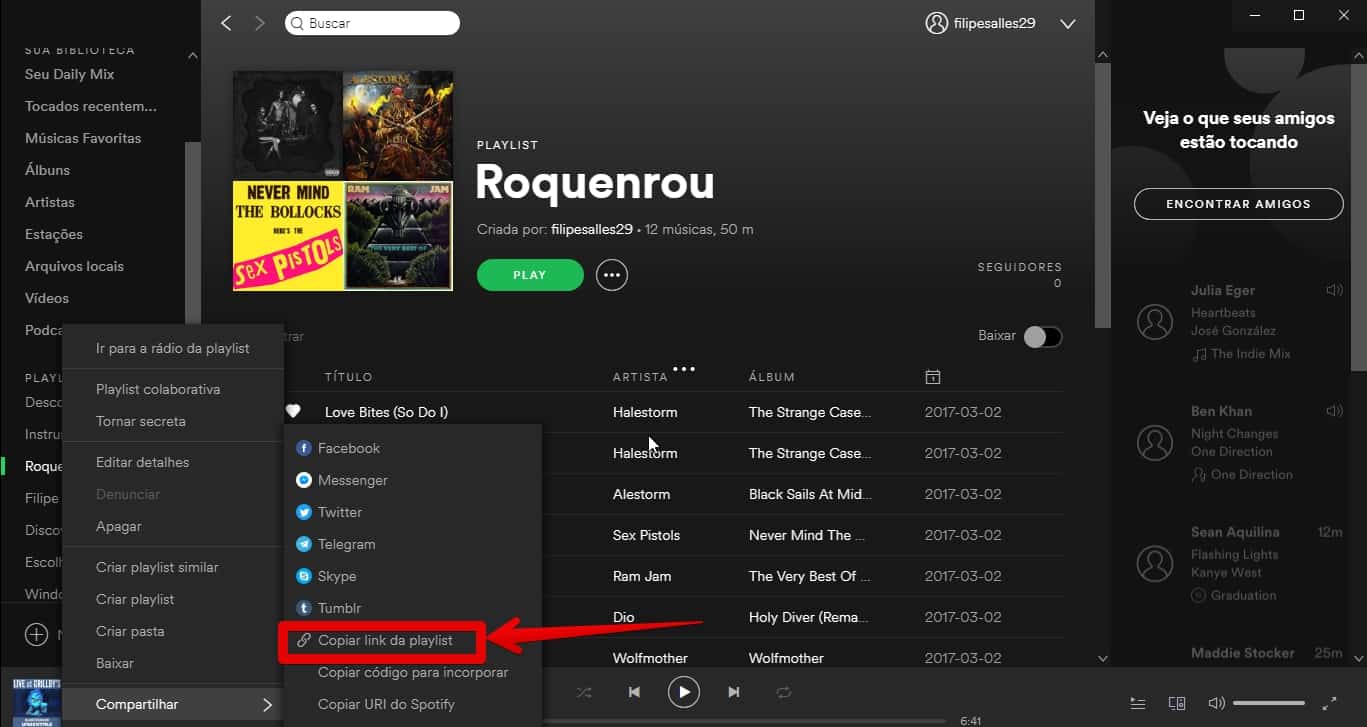1367x727 pixels.
Task: Open creator link filipesalles29 under playlist title
Action: [592, 229]
